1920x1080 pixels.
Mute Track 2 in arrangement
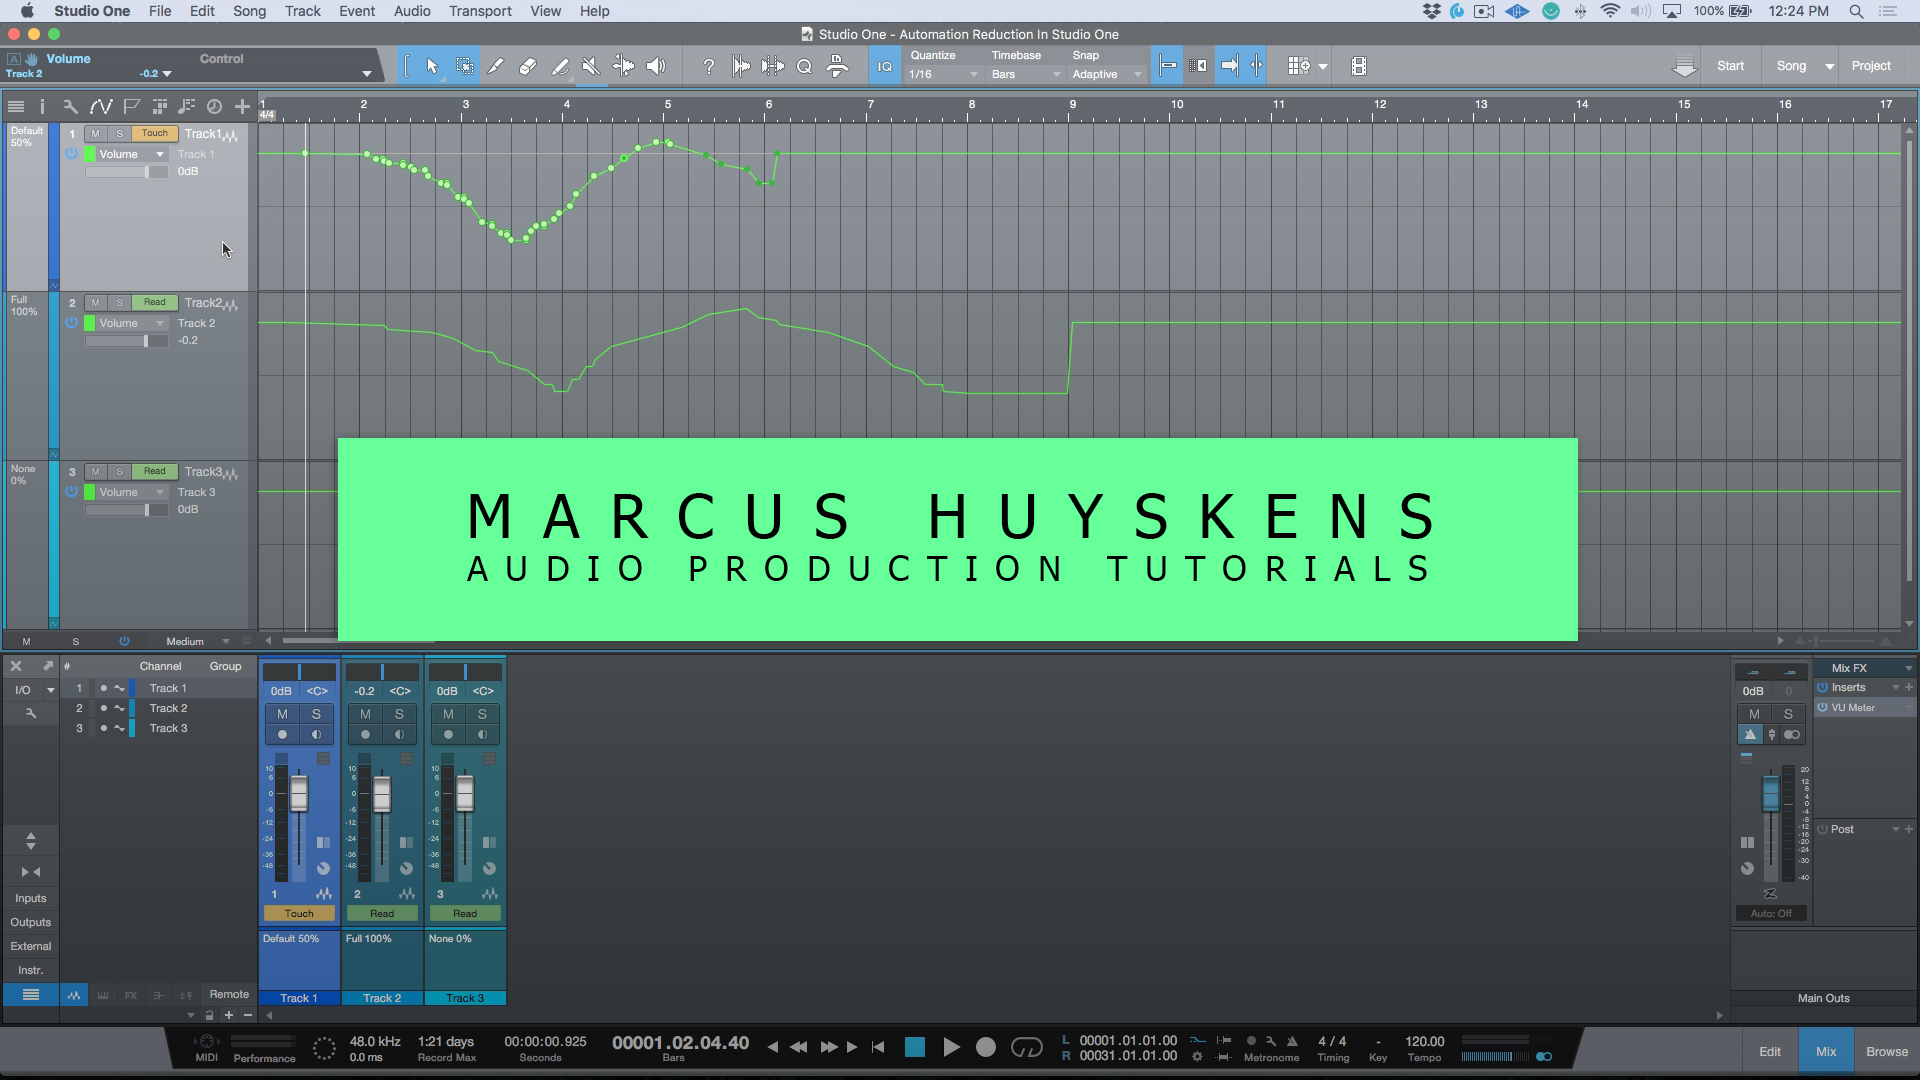pos(95,303)
